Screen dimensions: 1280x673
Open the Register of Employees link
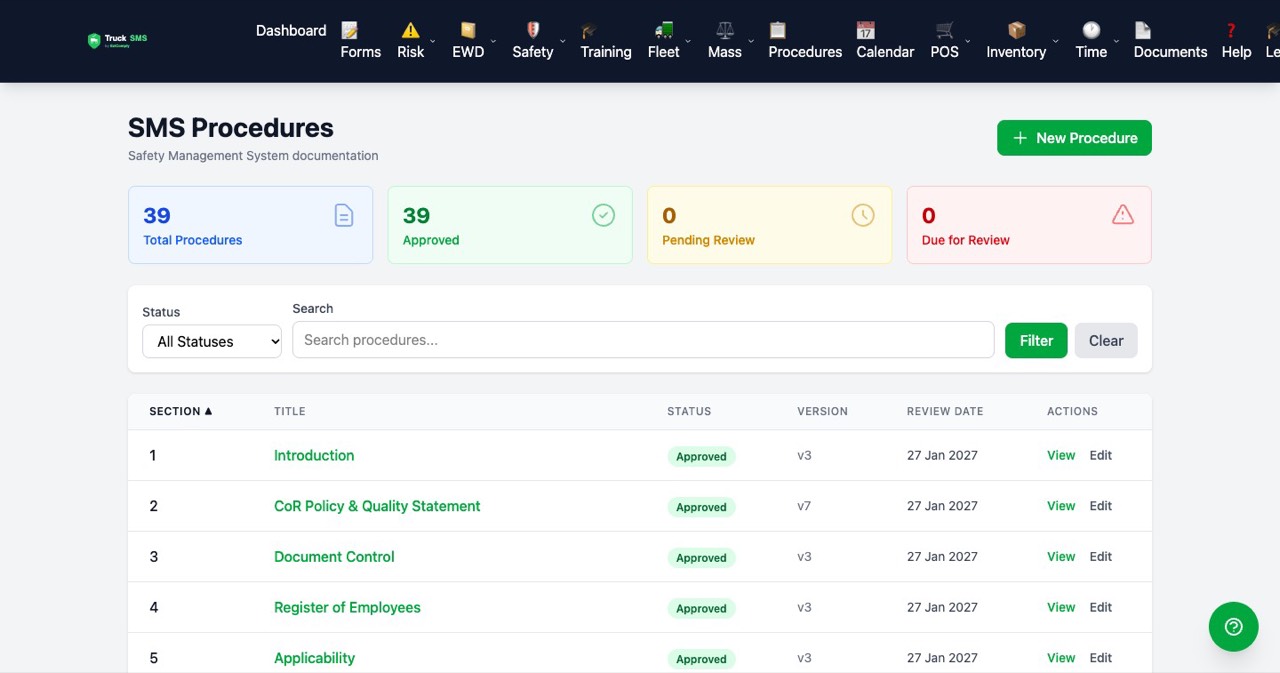pyautogui.click(x=347, y=608)
